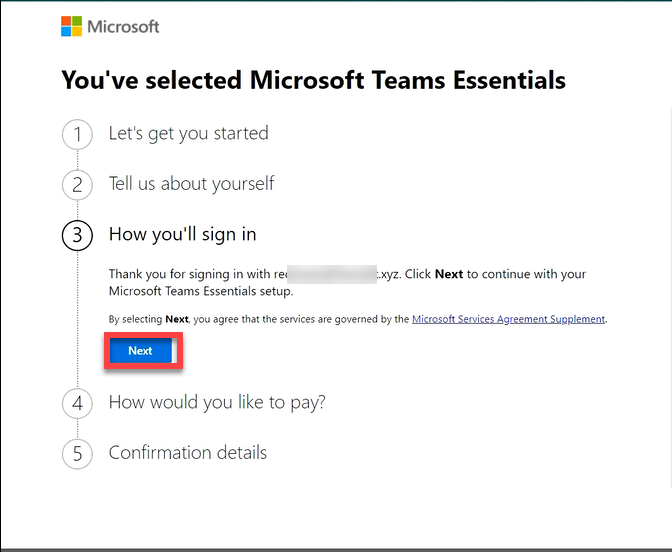Select the step 2 circle icon
Screen dimensions: 672x552
77,185
